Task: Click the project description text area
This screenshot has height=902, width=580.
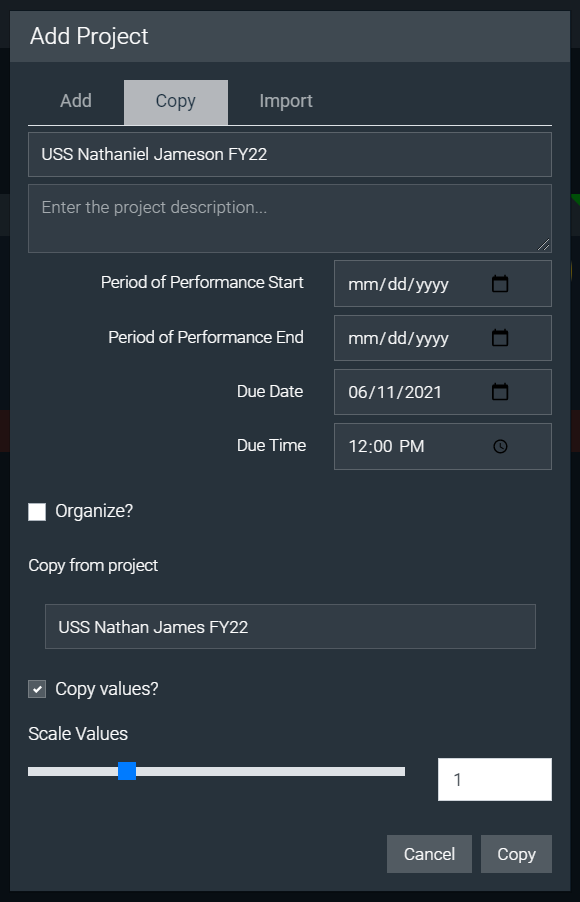Action: [x=290, y=218]
